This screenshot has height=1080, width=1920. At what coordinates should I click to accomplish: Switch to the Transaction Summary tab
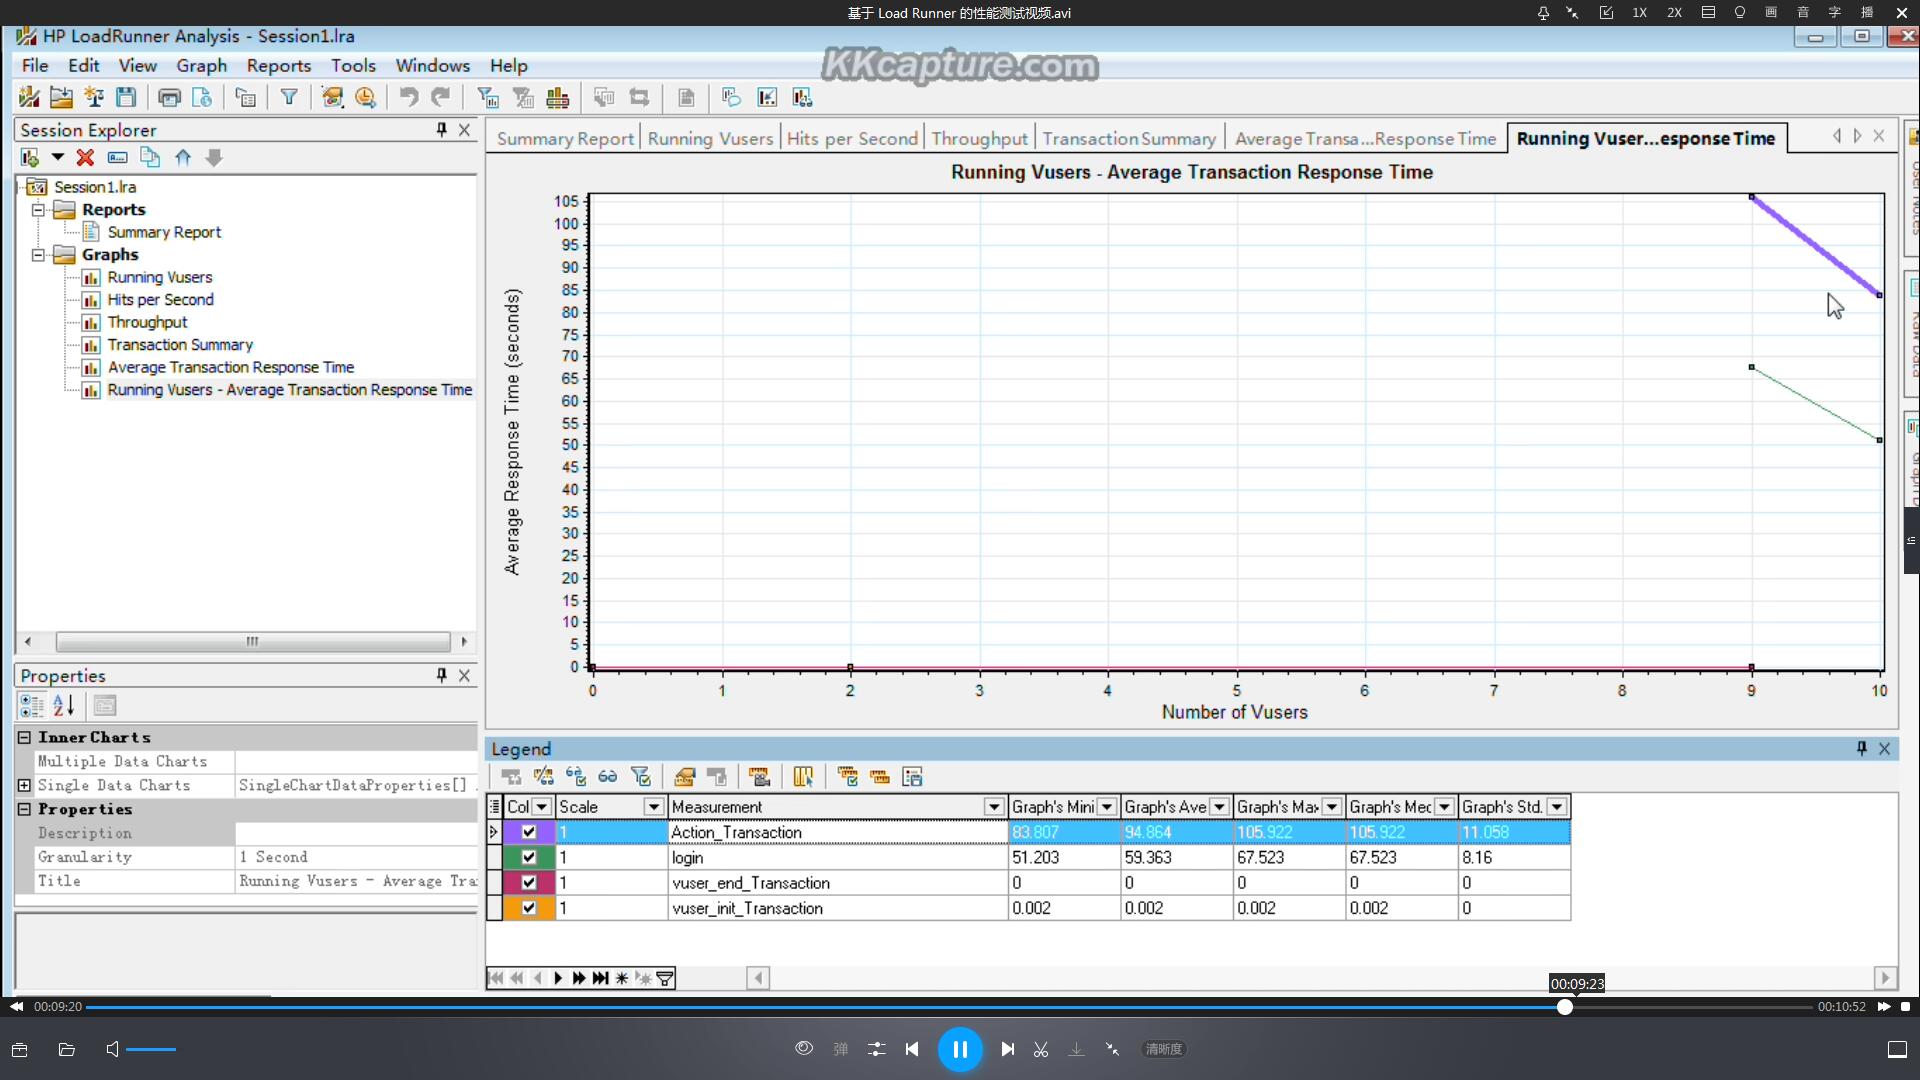click(x=1129, y=138)
